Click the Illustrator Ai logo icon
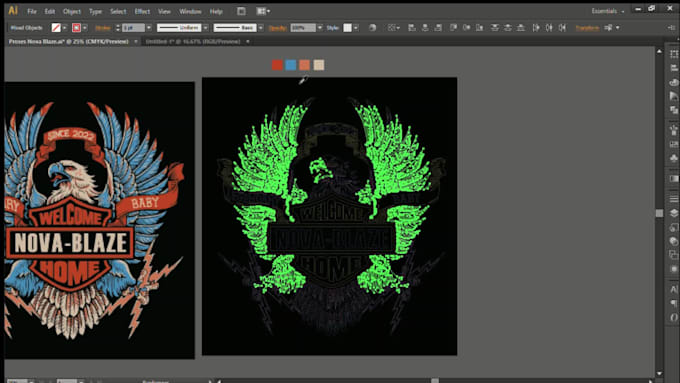 click(x=13, y=11)
